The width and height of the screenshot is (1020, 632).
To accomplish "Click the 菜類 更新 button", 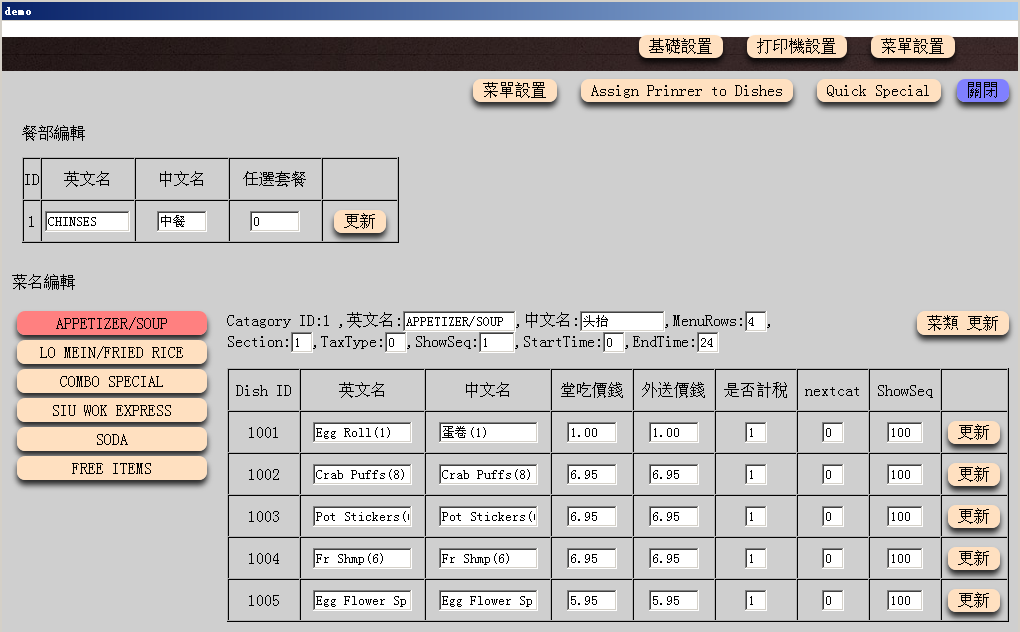I will tap(962, 324).
